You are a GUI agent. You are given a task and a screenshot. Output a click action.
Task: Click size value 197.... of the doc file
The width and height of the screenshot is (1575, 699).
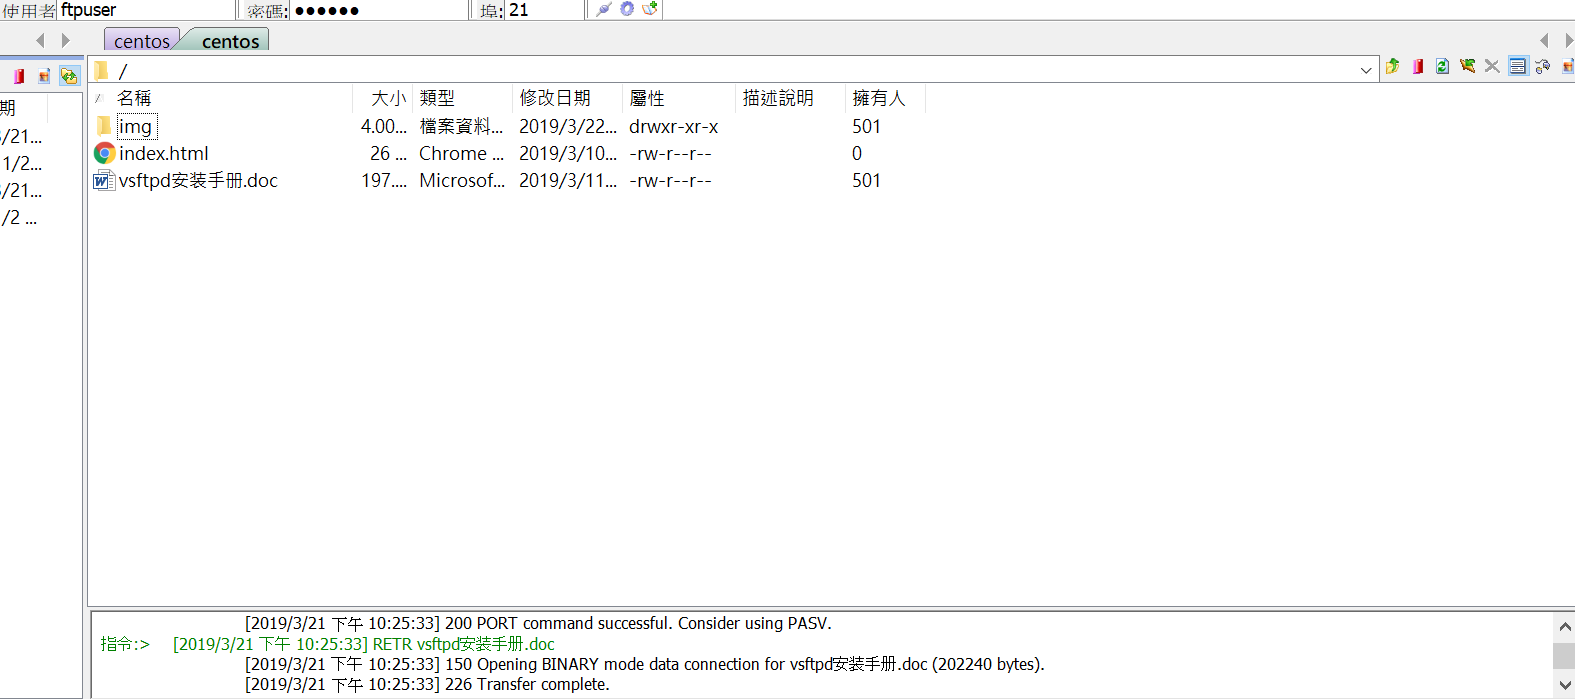[x=384, y=180]
